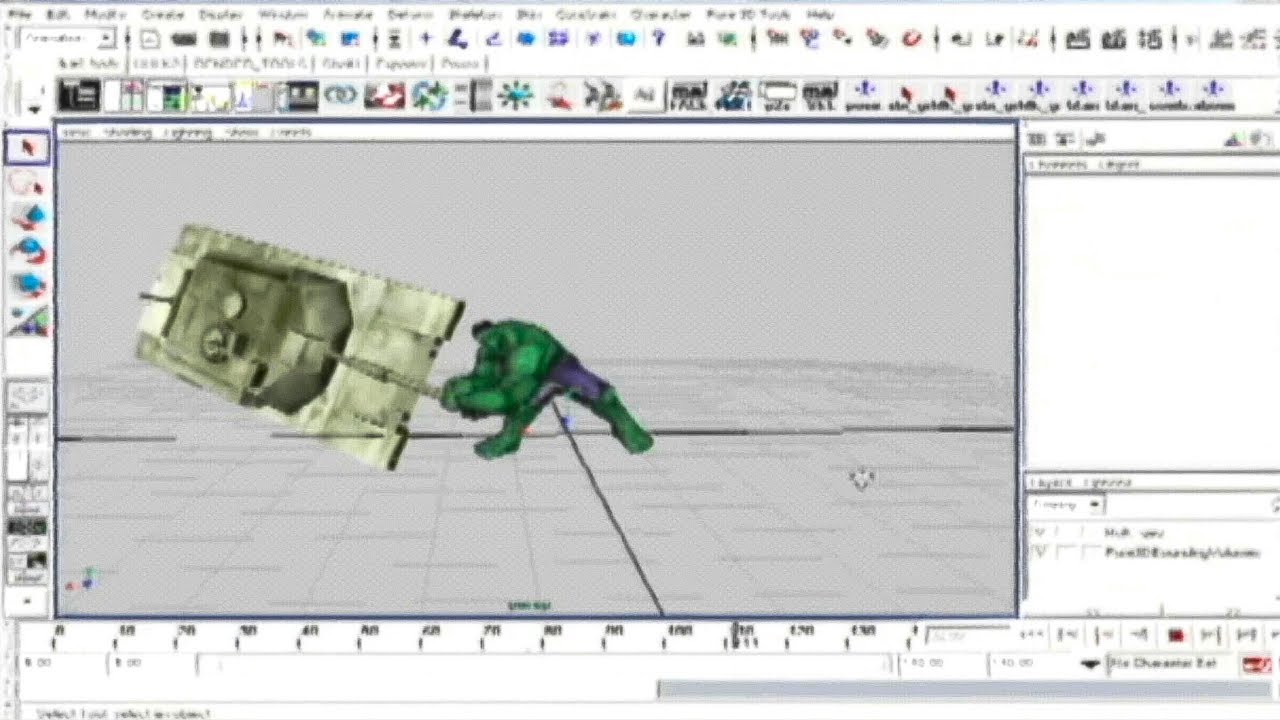Image resolution: width=1280 pixels, height=720 pixels.
Task: Click the red magnet snap icon
Action: (911, 39)
